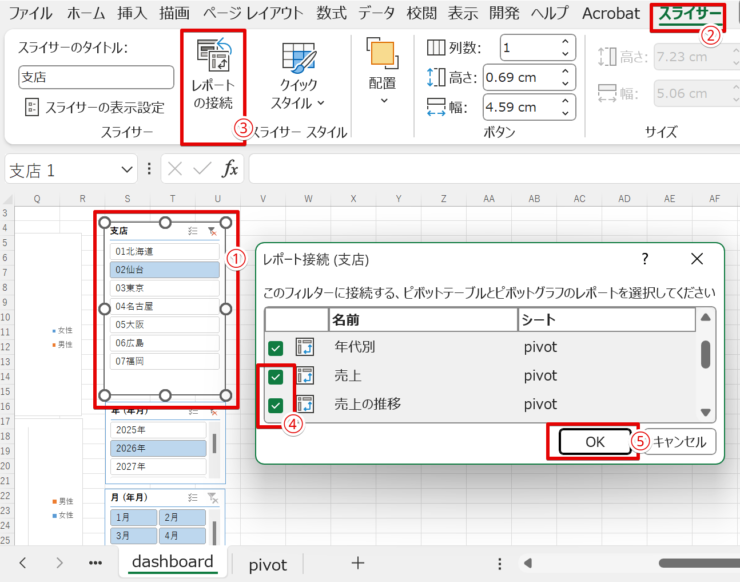Increase button height 0.69 cm
Screen dimensions: 740x582
pyautogui.click(x=565, y=71)
